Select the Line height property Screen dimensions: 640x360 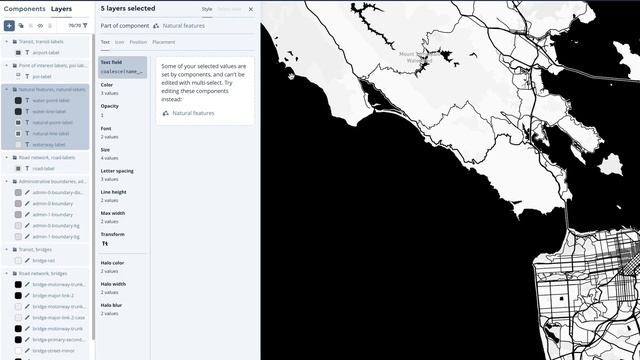pyautogui.click(x=122, y=196)
